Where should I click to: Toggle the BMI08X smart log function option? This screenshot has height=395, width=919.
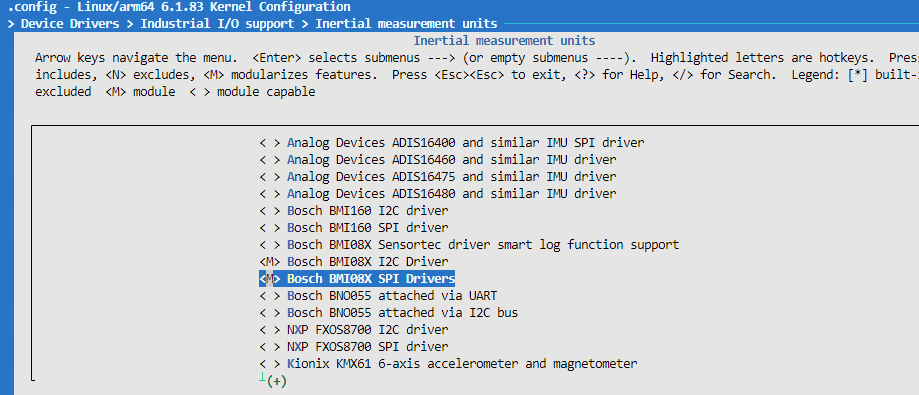point(270,244)
